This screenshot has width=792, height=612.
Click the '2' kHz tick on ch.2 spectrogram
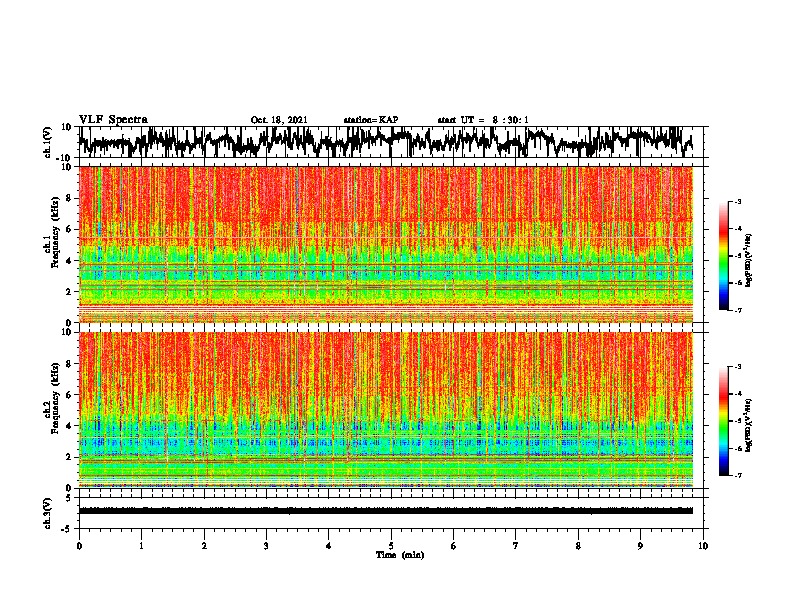click(x=69, y=457)
